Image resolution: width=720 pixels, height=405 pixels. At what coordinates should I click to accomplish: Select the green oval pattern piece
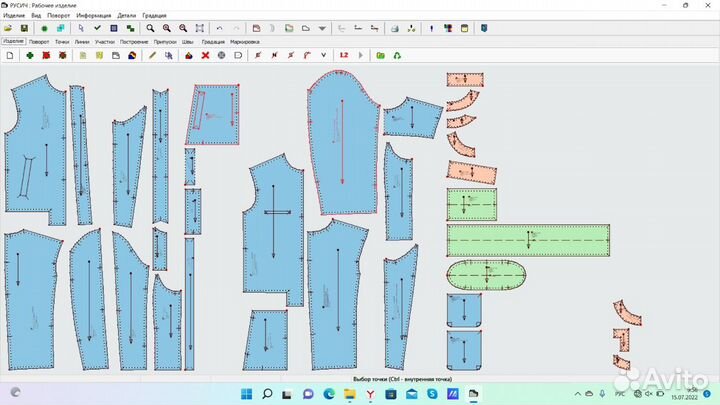pyautogui.click(x=486, y=275)
